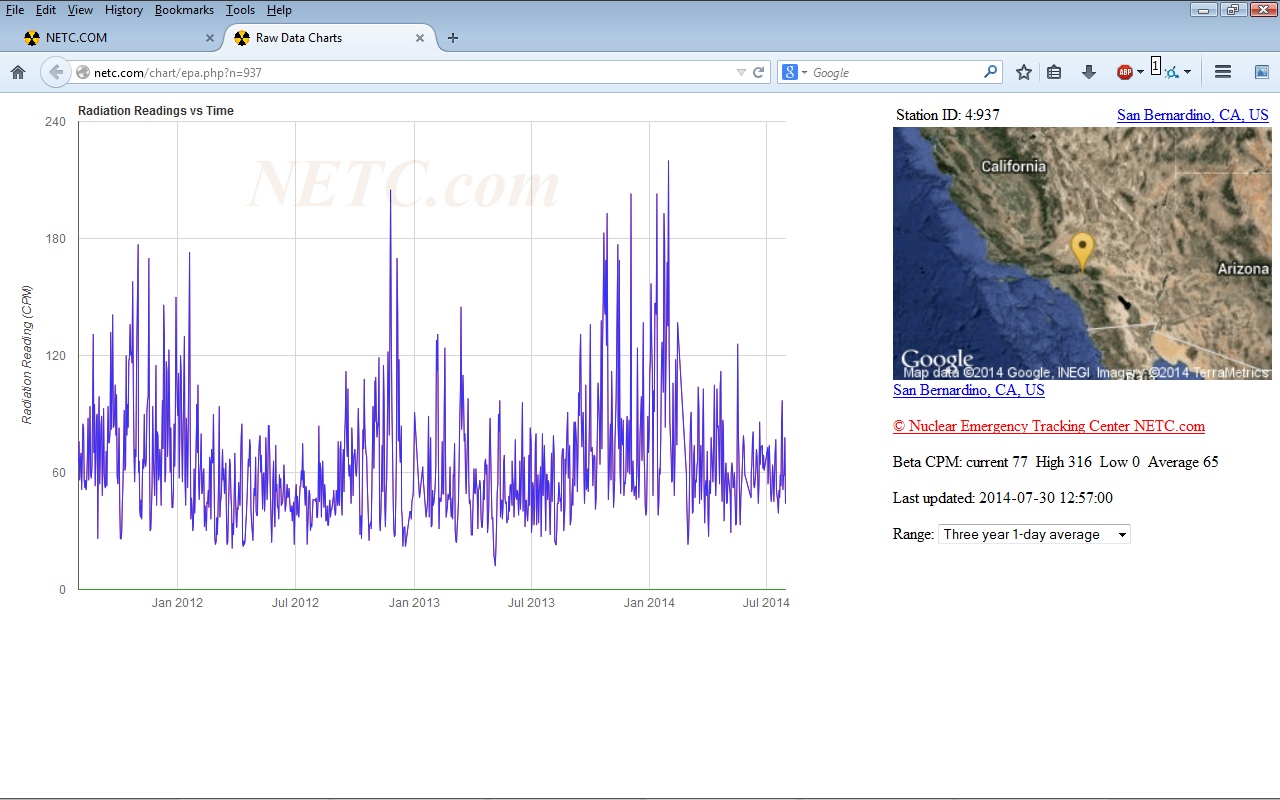Open the Bookmarks menu

184,10
